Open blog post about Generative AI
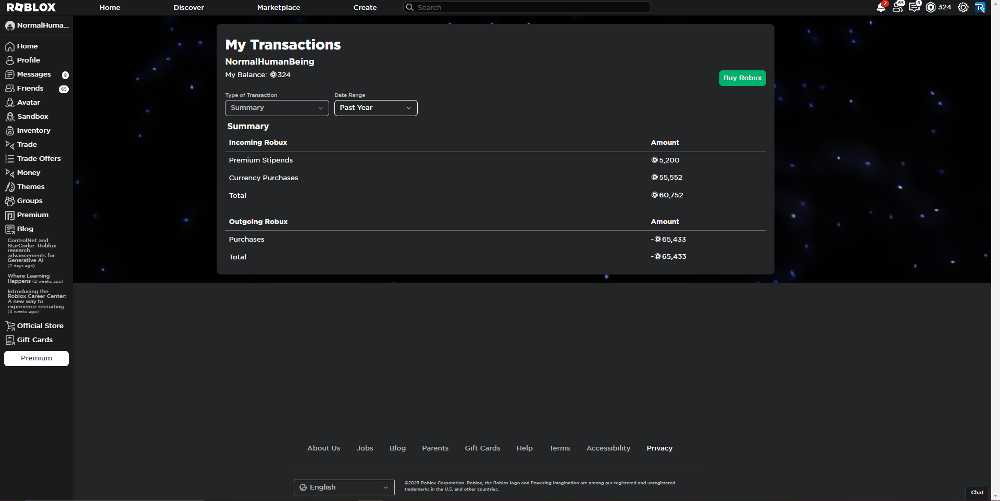Screen dimensions: 1000x501 pos(32,252)
